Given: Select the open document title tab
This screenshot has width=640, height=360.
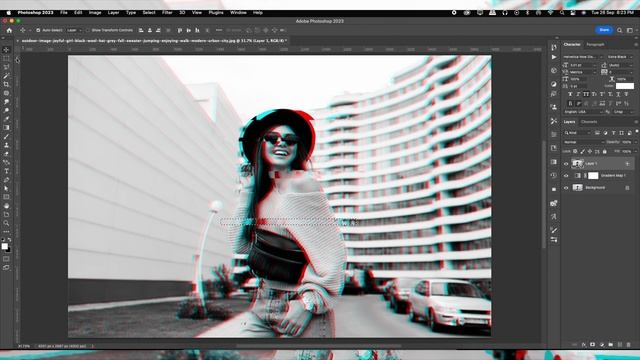Looking at the screenshot, I should (153, 41).
